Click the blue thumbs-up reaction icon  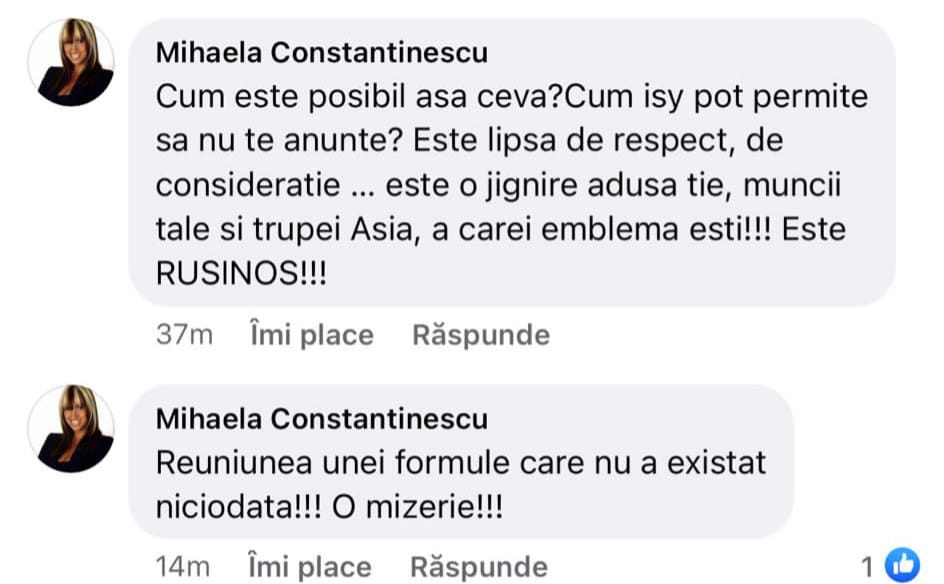(903, 565)
